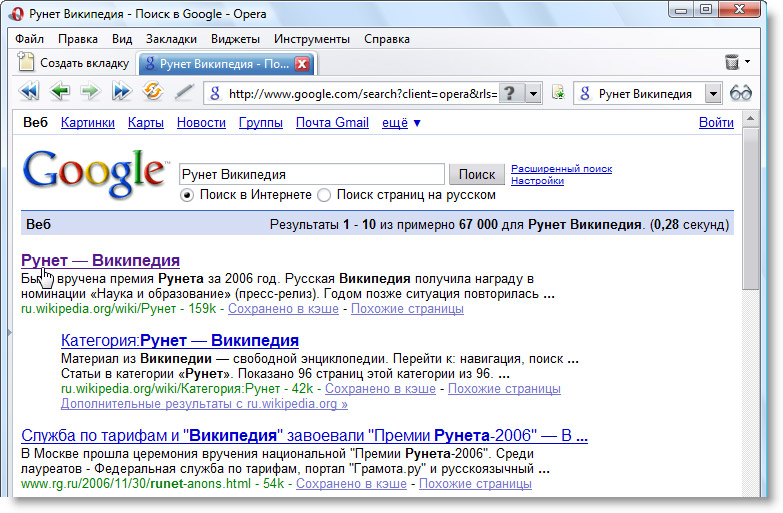The image size is (783, 513).
Task: Click the bookmark page icon beside search field
Action: pyautogui.click(x=558, y=93)
